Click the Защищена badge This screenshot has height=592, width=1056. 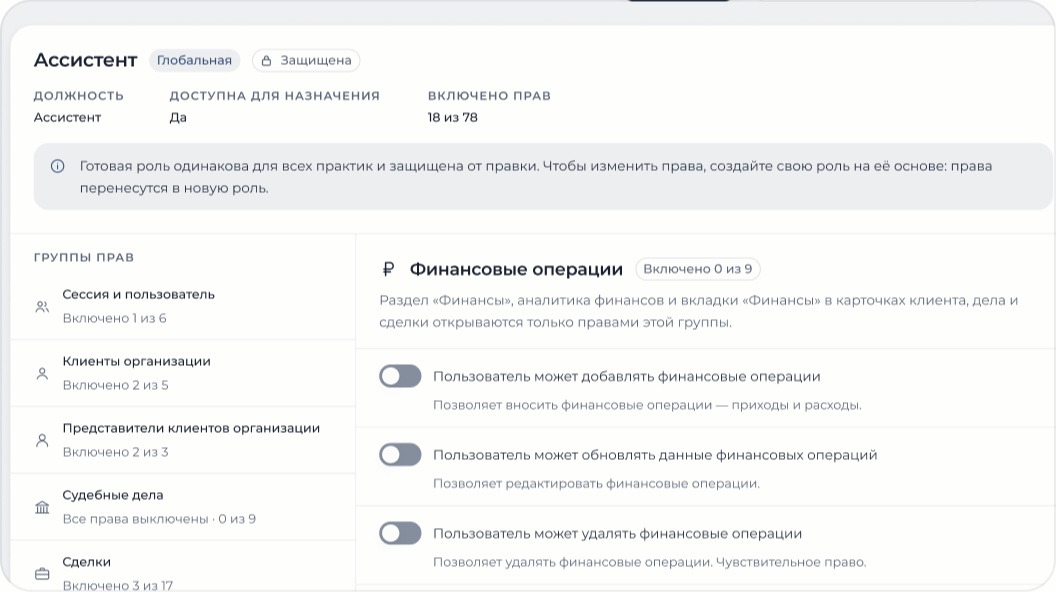tap(306, 61)
